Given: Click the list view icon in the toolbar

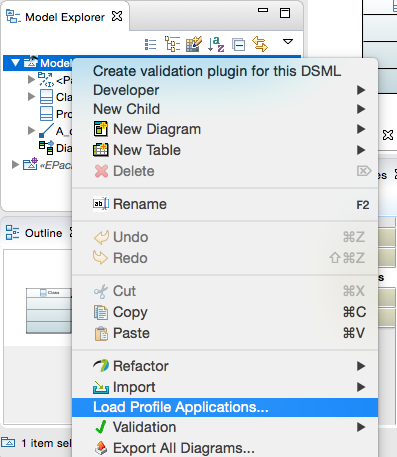Looking at the screenshot, I should coord(151,44).
